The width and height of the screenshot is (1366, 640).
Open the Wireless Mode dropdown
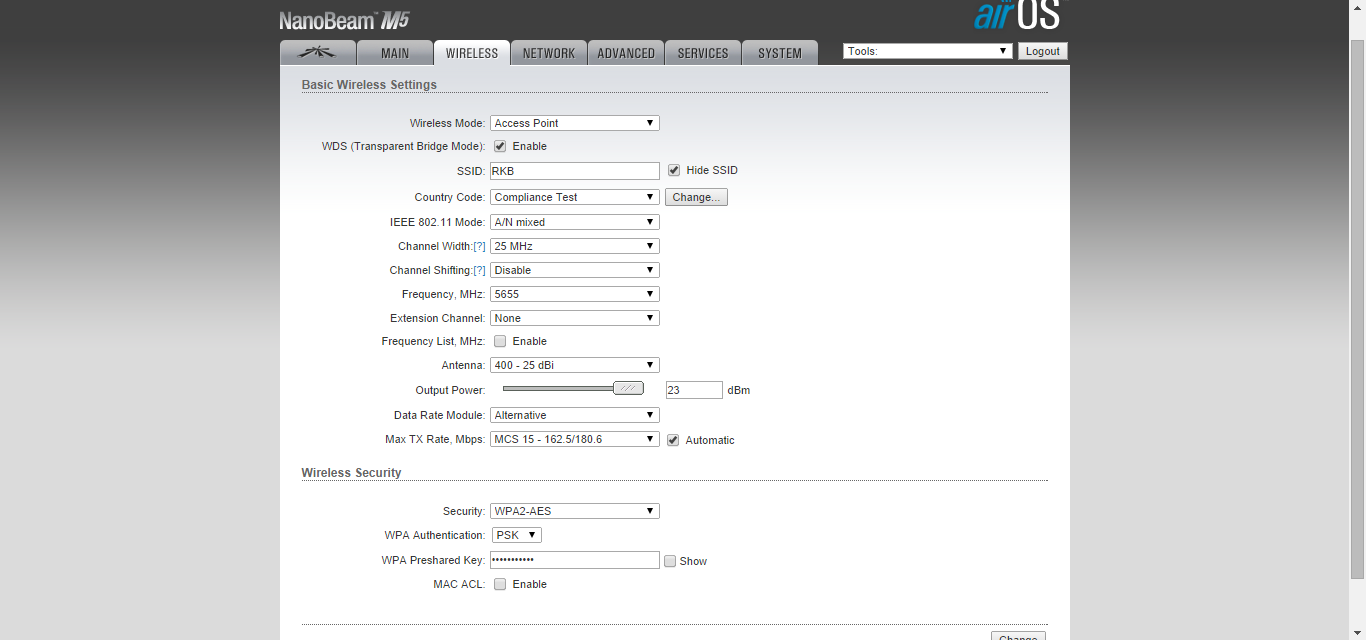click(574, 123)
